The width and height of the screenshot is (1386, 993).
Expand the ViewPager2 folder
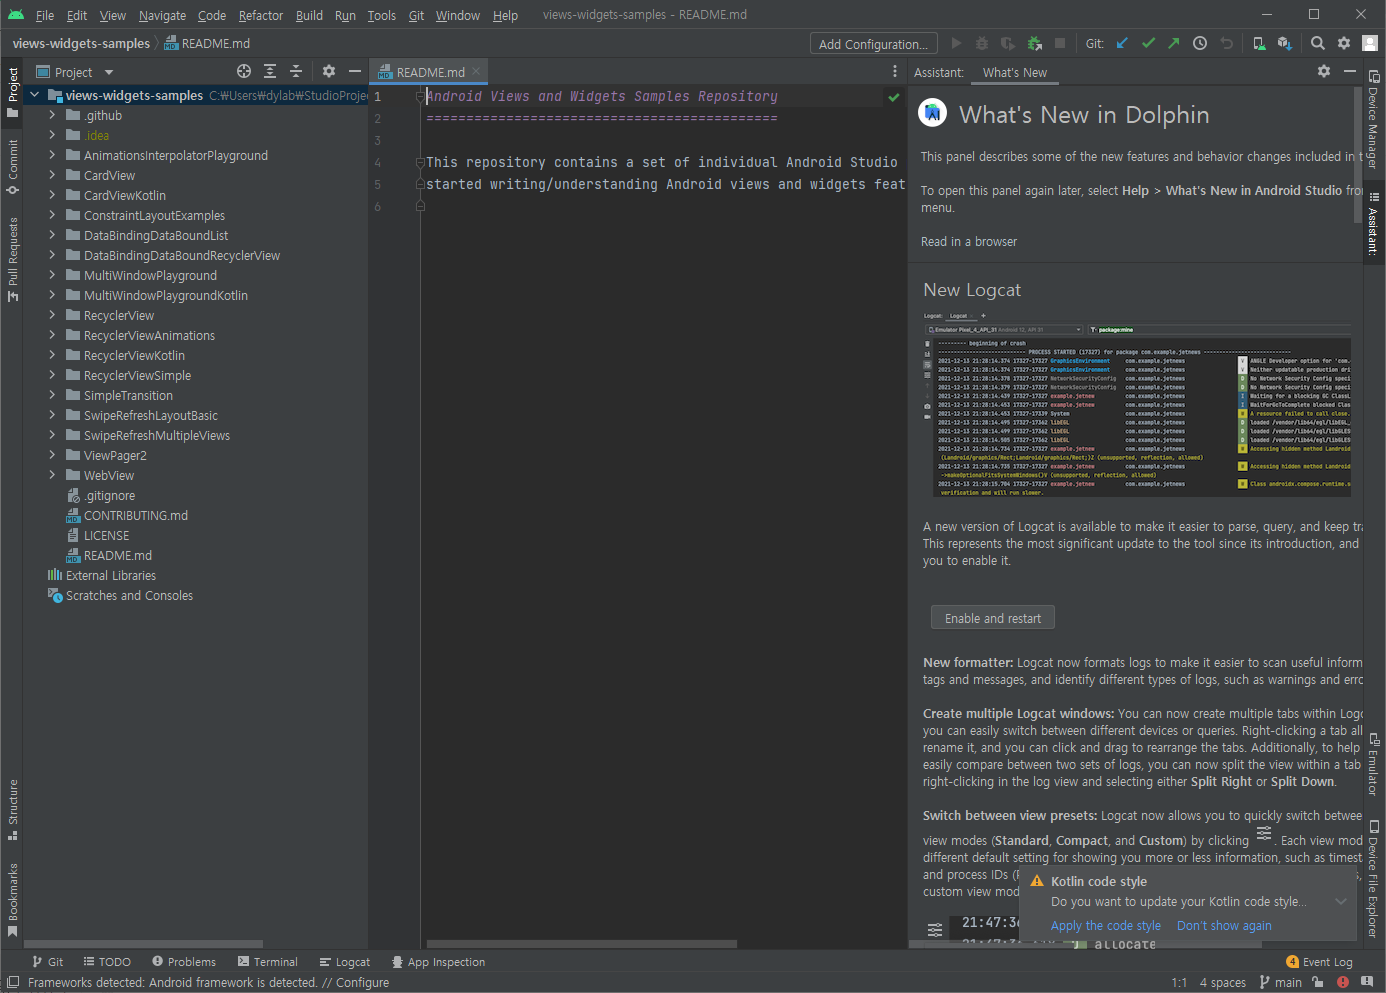(x=52, y=455)
